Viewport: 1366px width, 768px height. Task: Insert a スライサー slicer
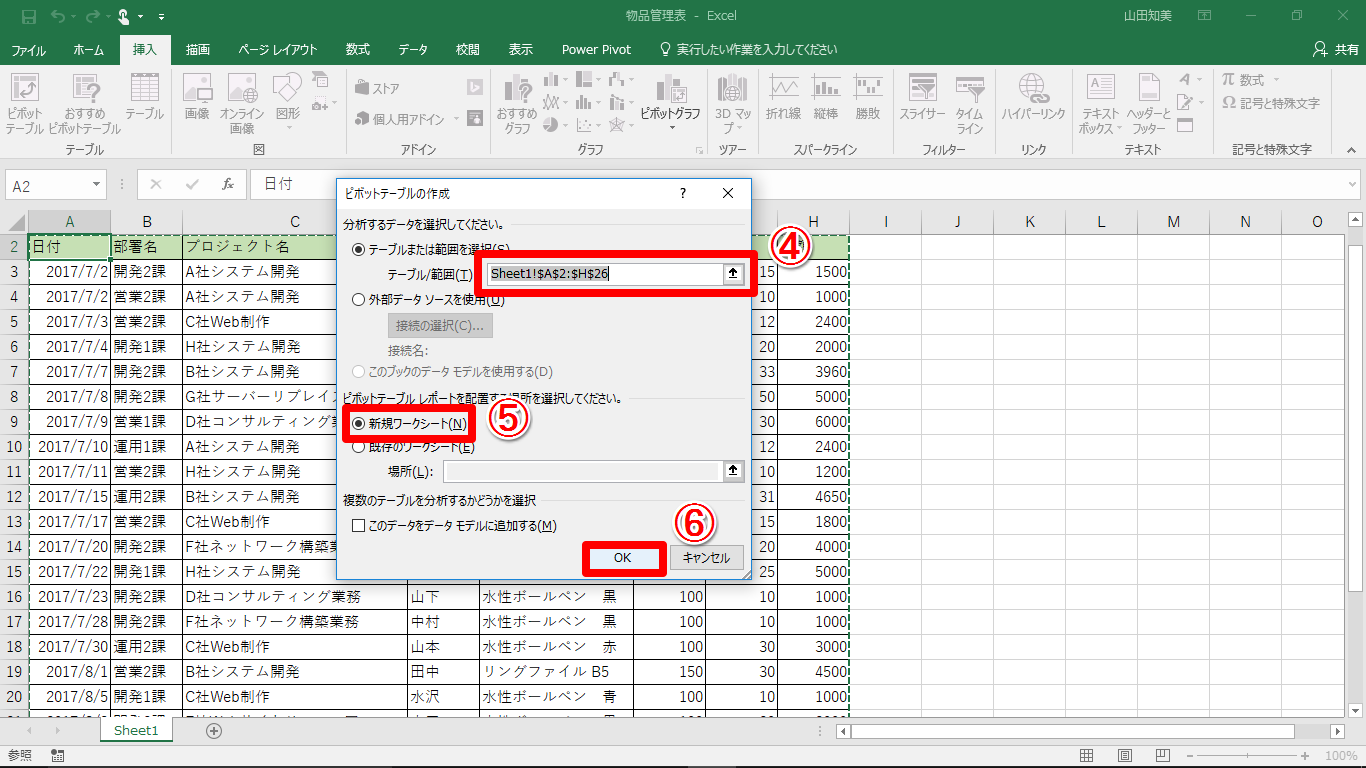click(922, 97)
